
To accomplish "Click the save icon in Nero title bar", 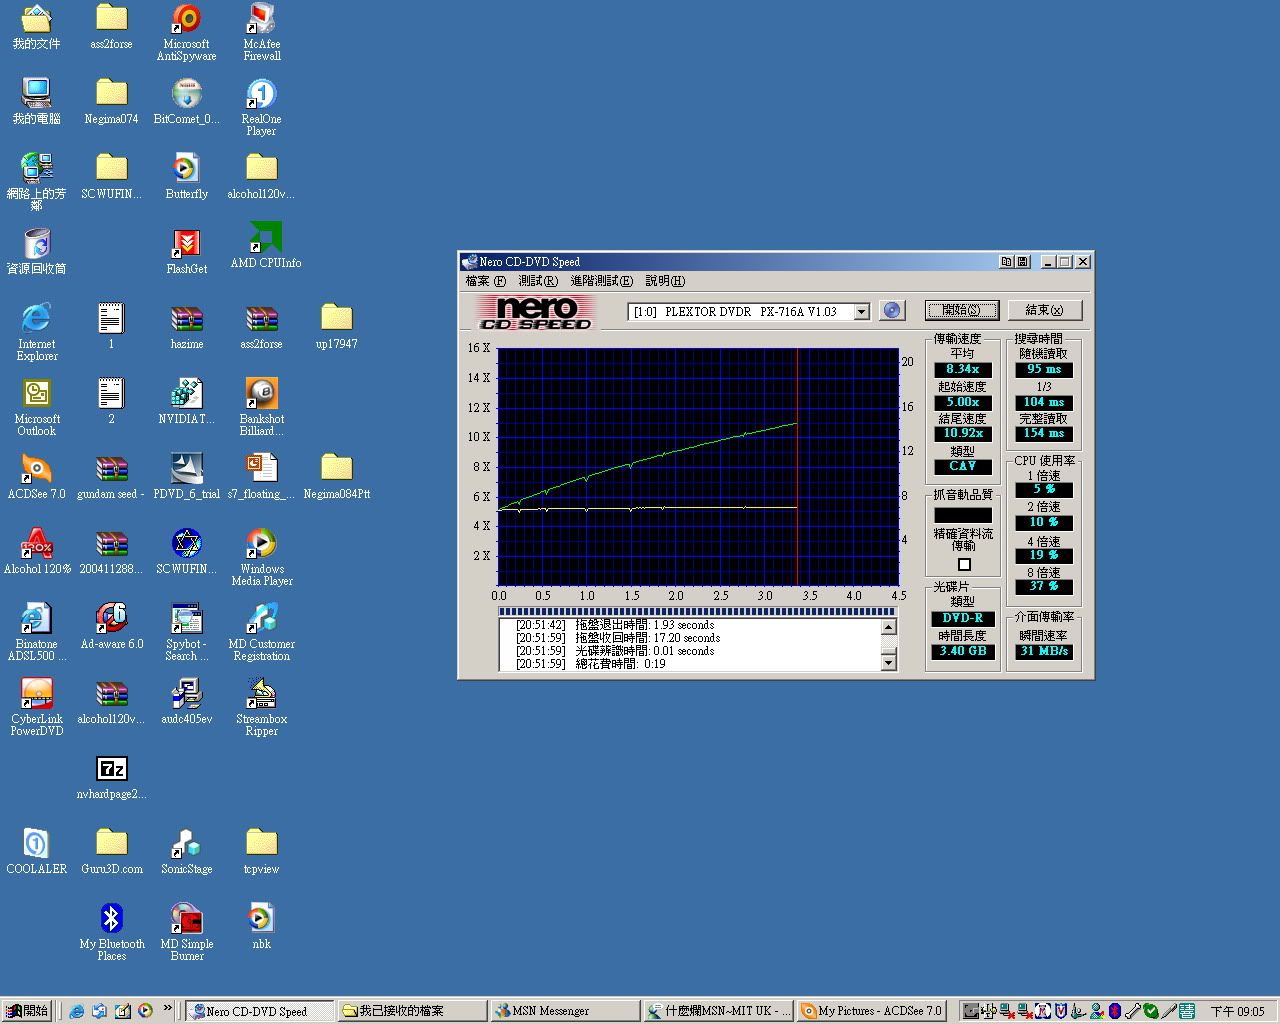I will [1022, 262].
